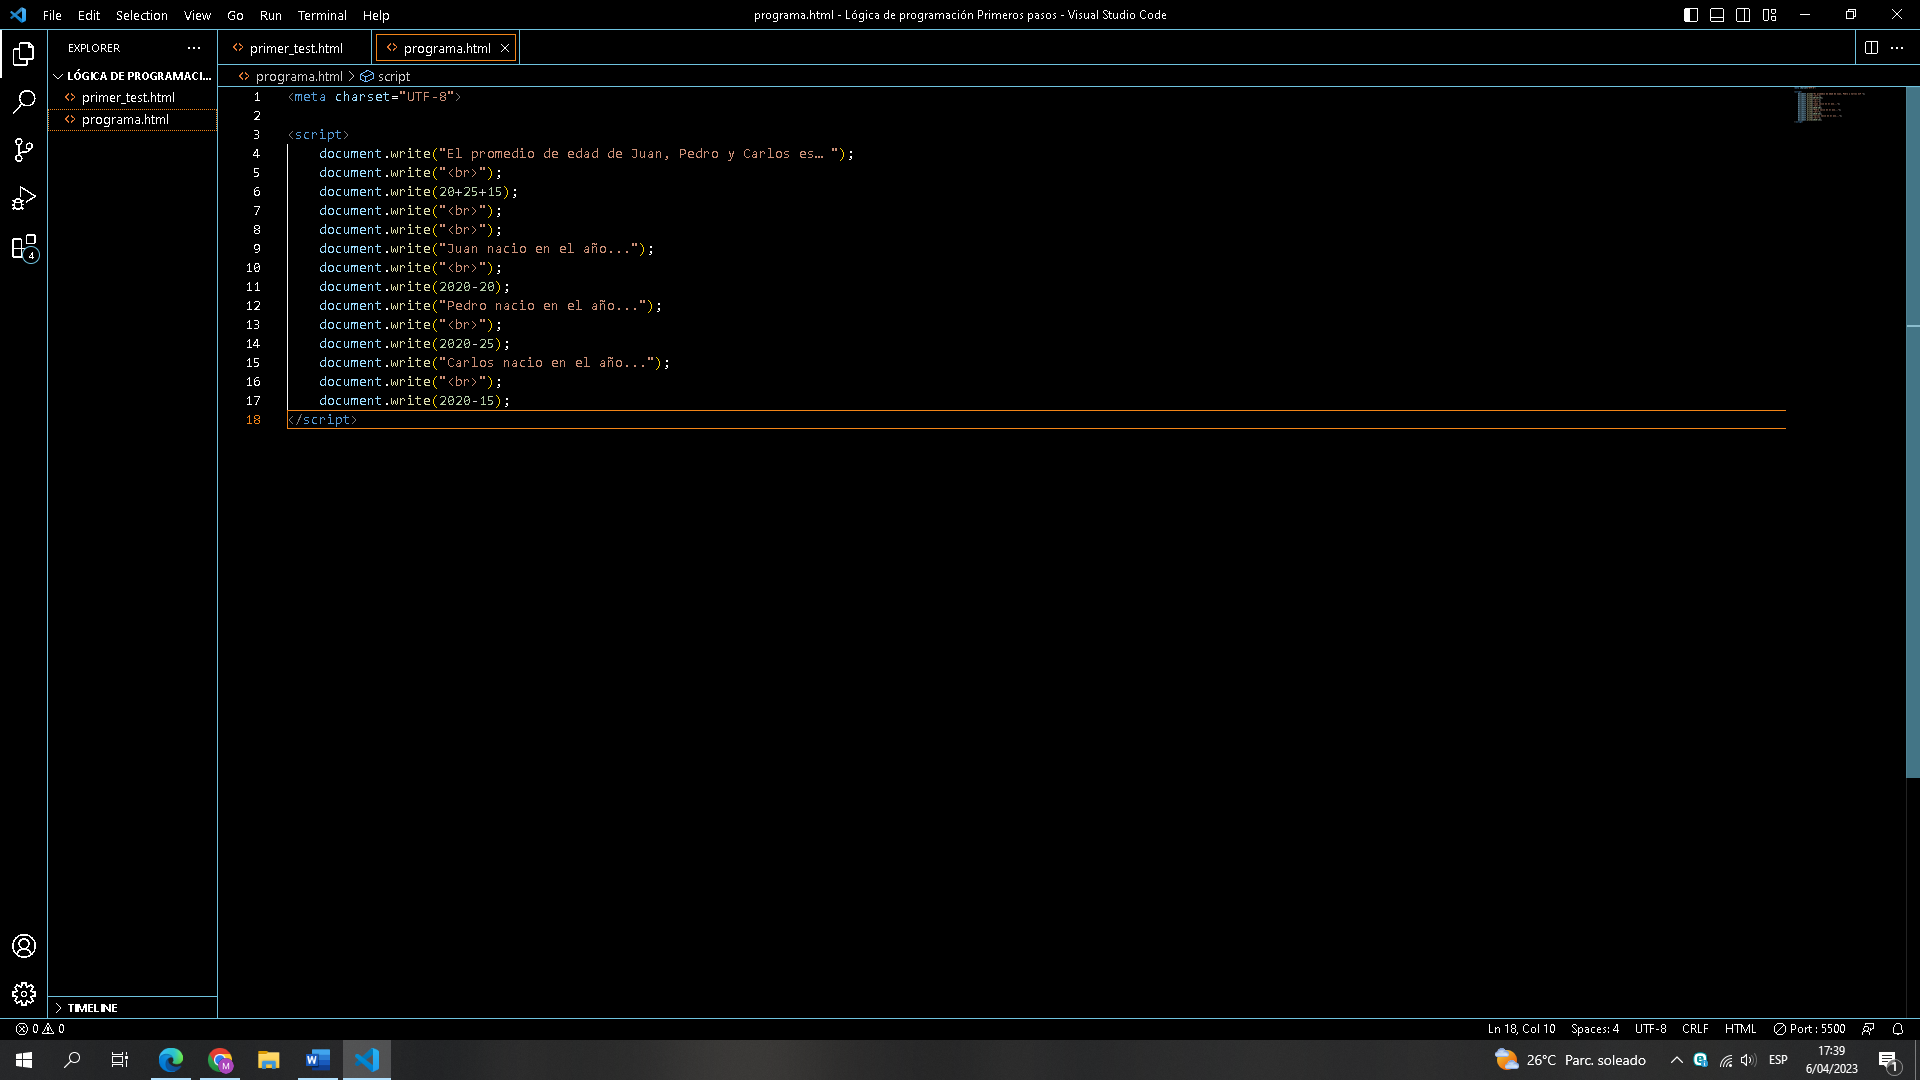This screenshot has height=1080, width=1920.
Task: Show hidden system tray icons
Action: click(x=1677, y=1060)
